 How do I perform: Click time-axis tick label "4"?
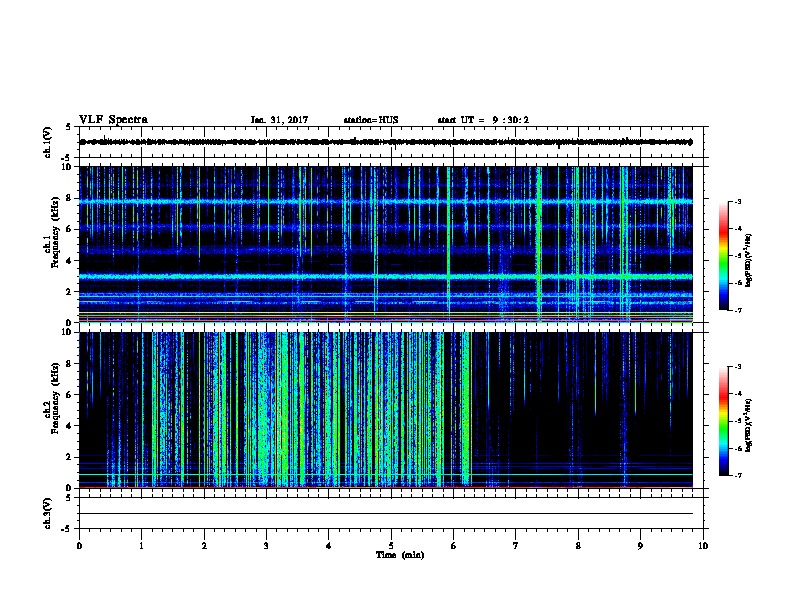329,545
